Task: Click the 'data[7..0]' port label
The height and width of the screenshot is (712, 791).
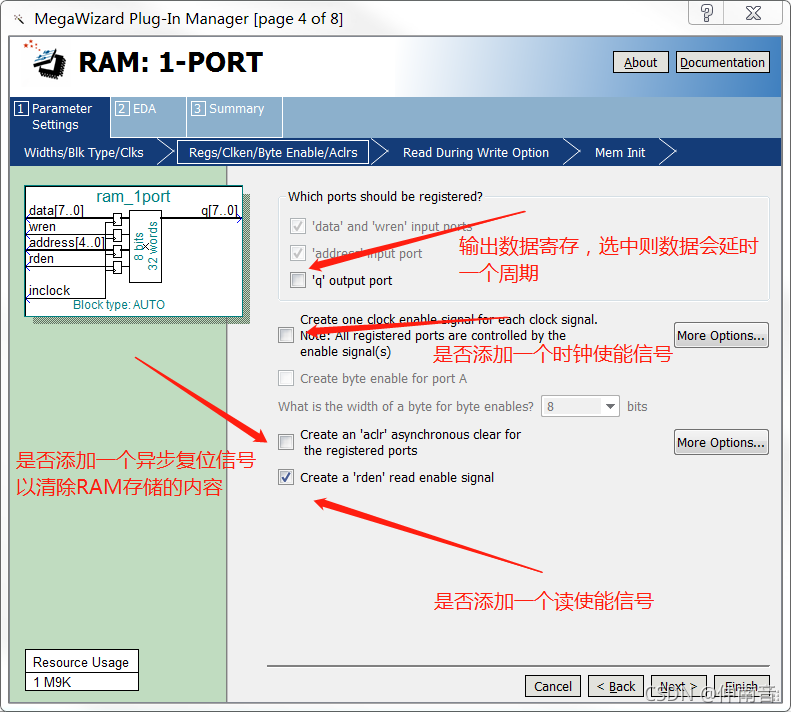Action: [x=56, y=210]
